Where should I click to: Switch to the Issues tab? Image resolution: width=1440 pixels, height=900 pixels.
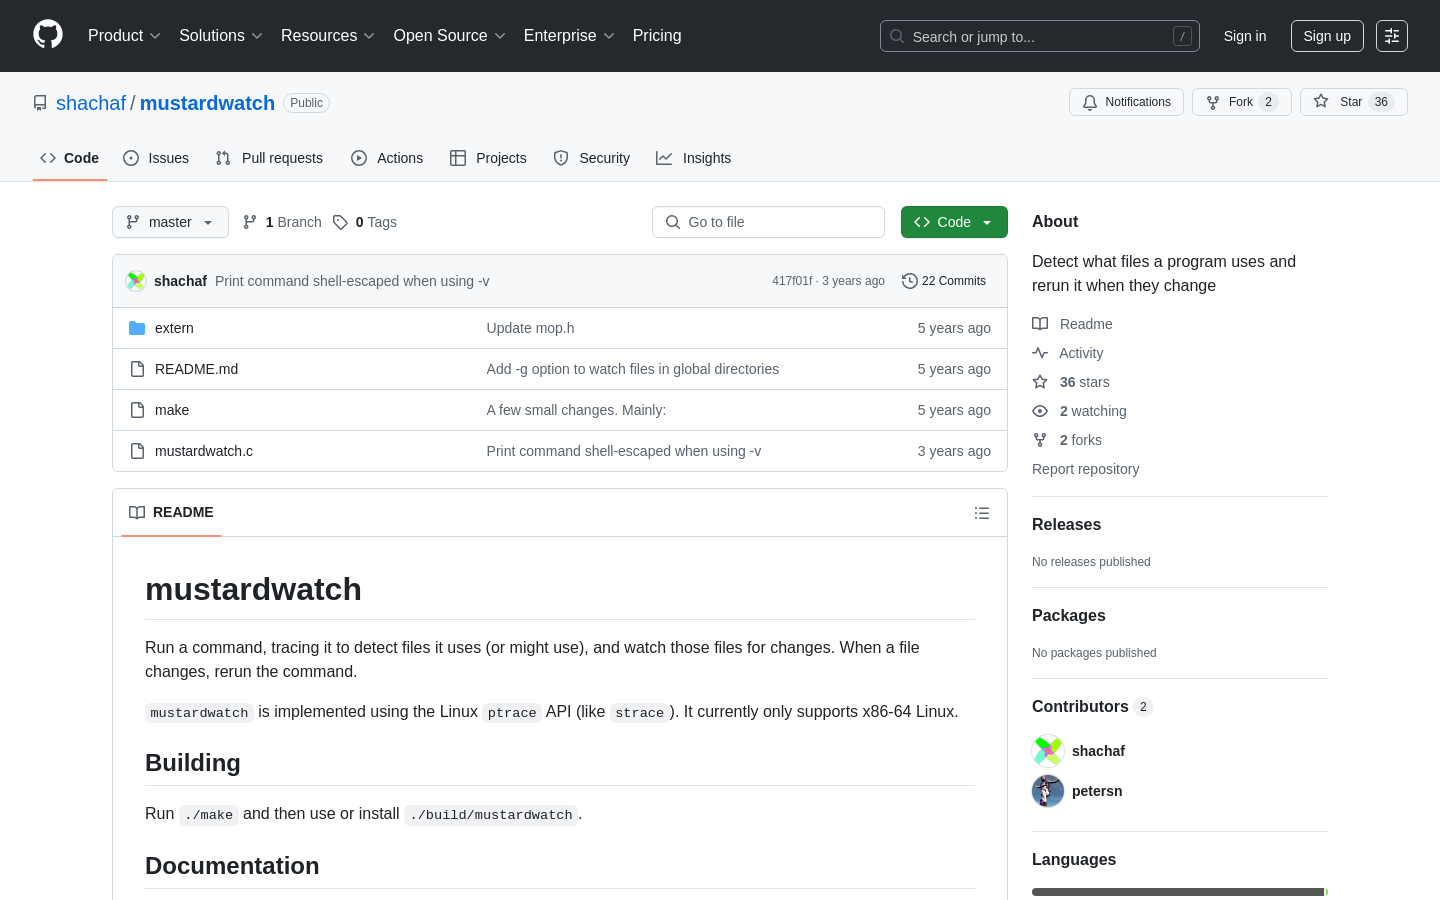point(156,158)
